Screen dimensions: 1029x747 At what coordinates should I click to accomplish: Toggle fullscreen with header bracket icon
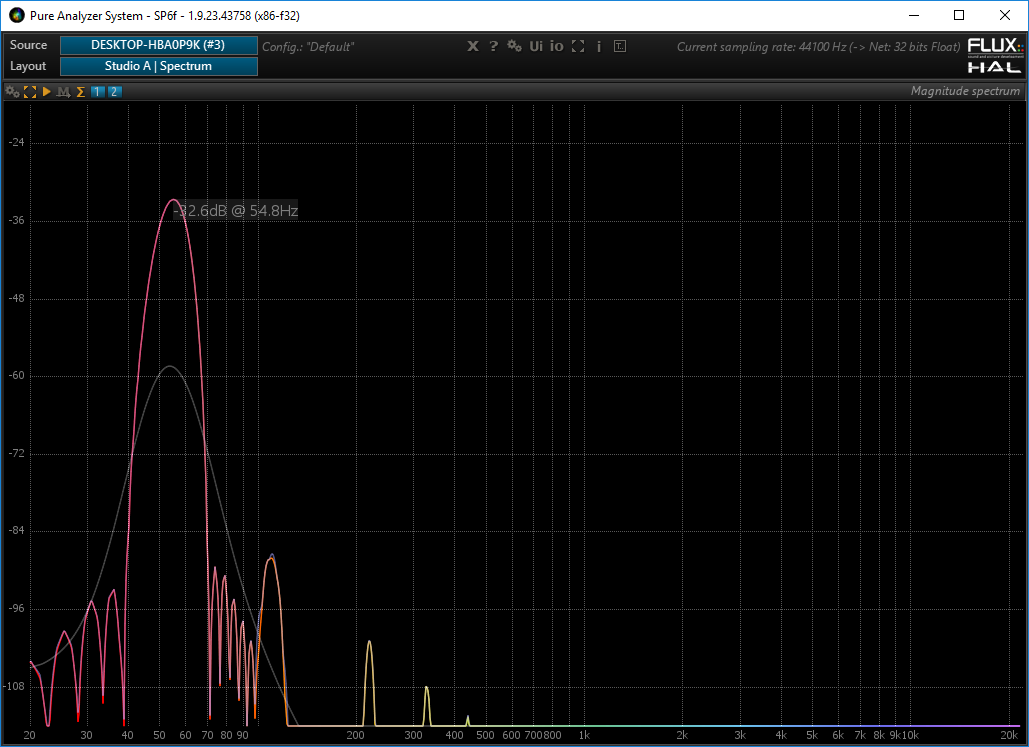tap(578, 47)
